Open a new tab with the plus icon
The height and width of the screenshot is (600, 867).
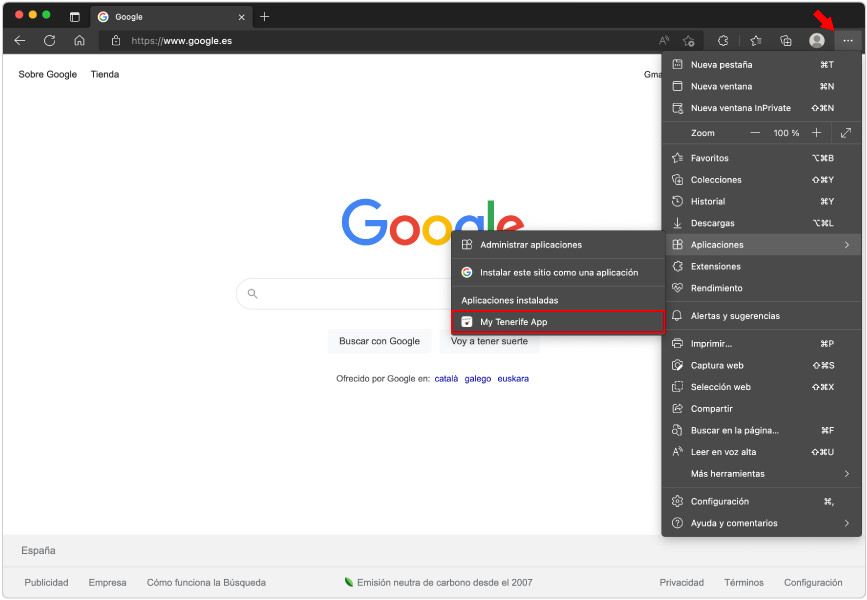[262, 17]
